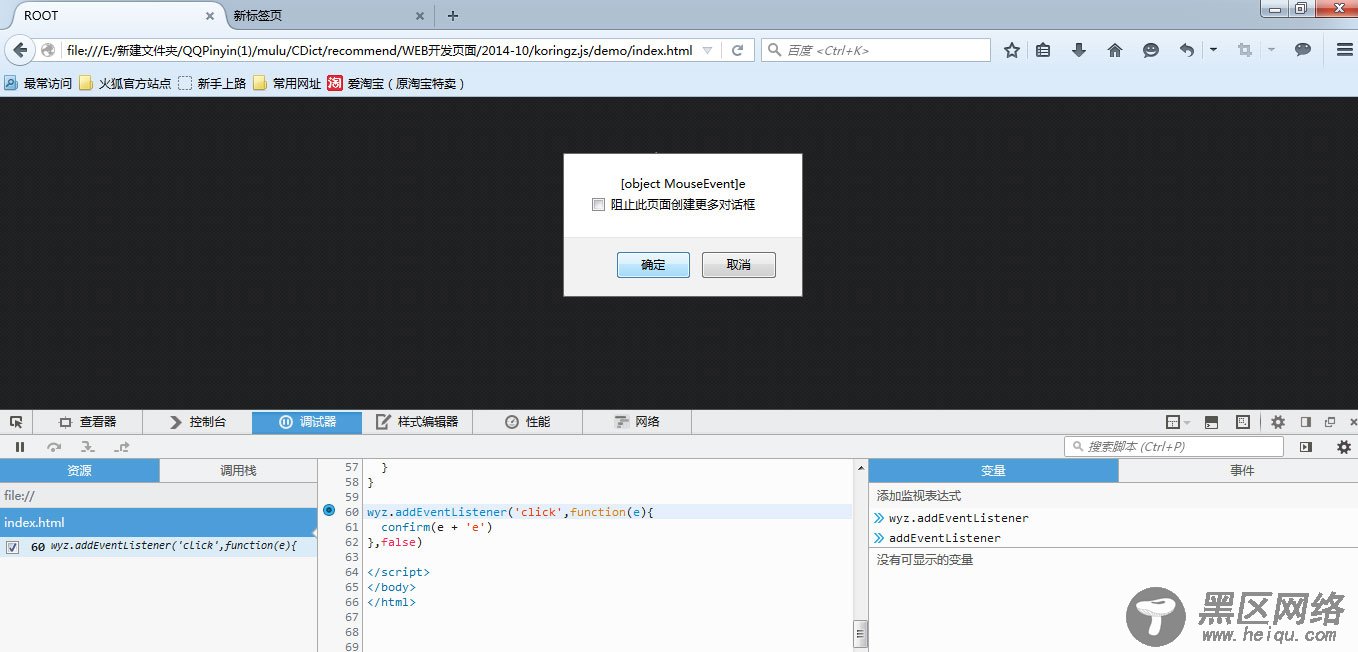Open the 网络 network tab
The height and width of the screenshot is (652, 1358).
click(x=637, y=422)
